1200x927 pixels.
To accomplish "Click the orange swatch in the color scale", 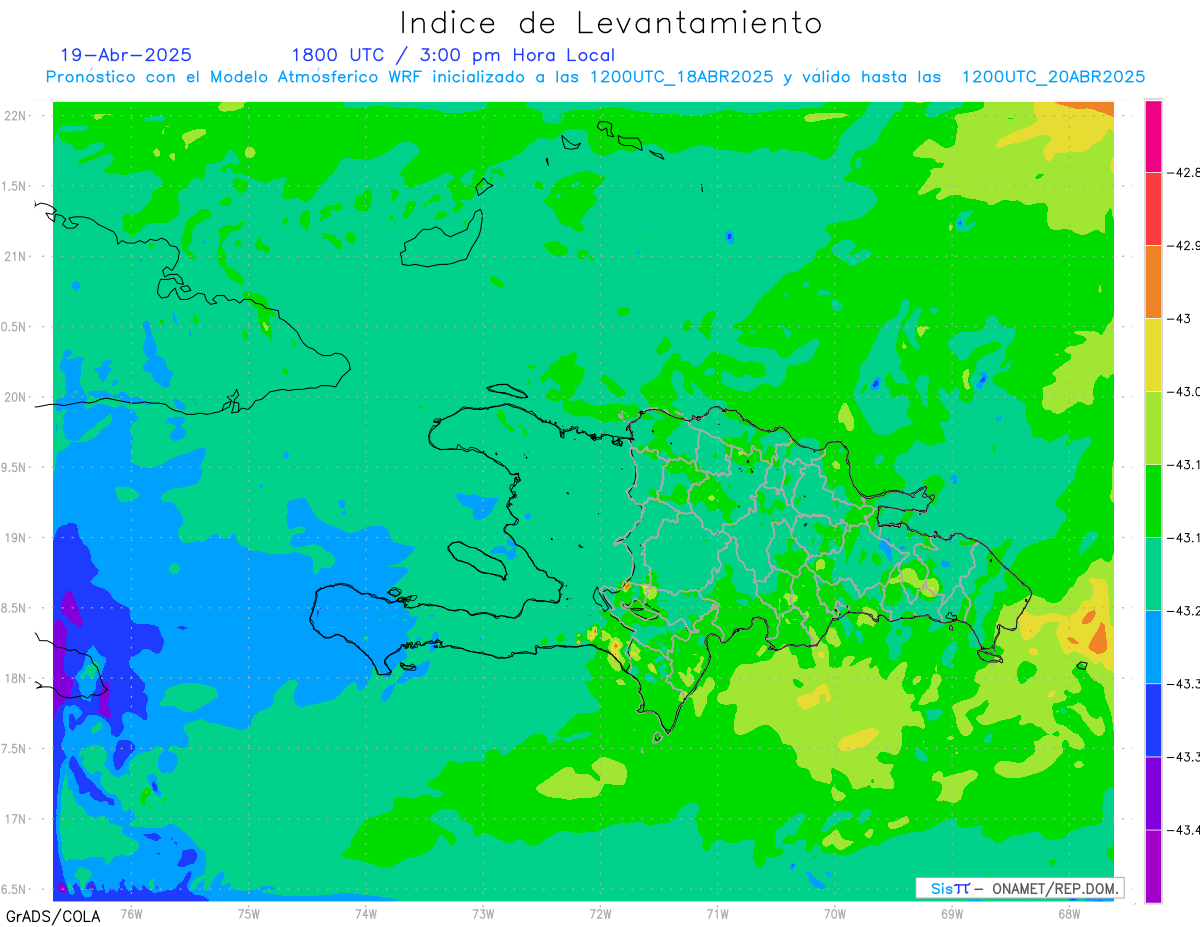I will click(x=1153, y=282).
